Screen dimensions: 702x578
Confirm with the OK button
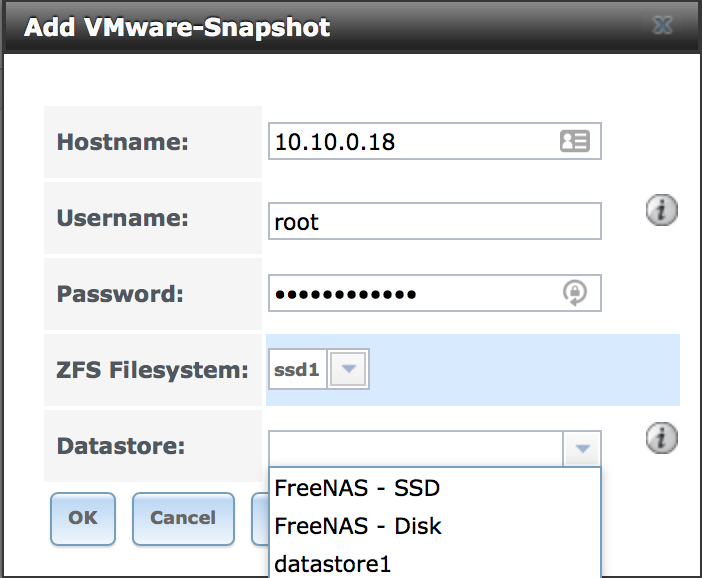tap(83, 518)
